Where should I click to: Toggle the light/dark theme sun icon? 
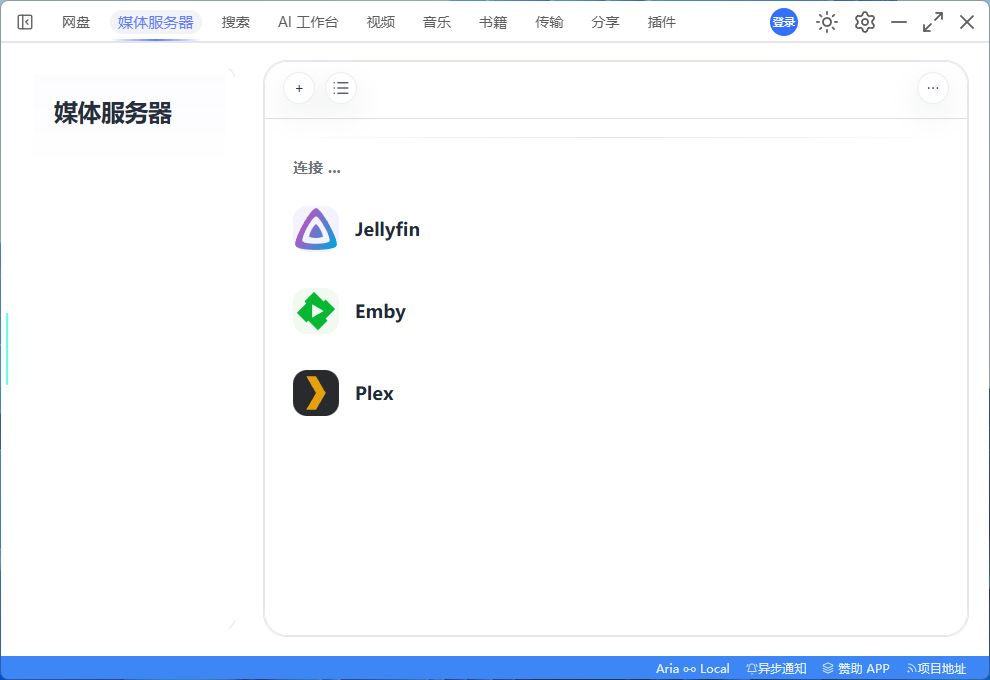coord(826,22)
